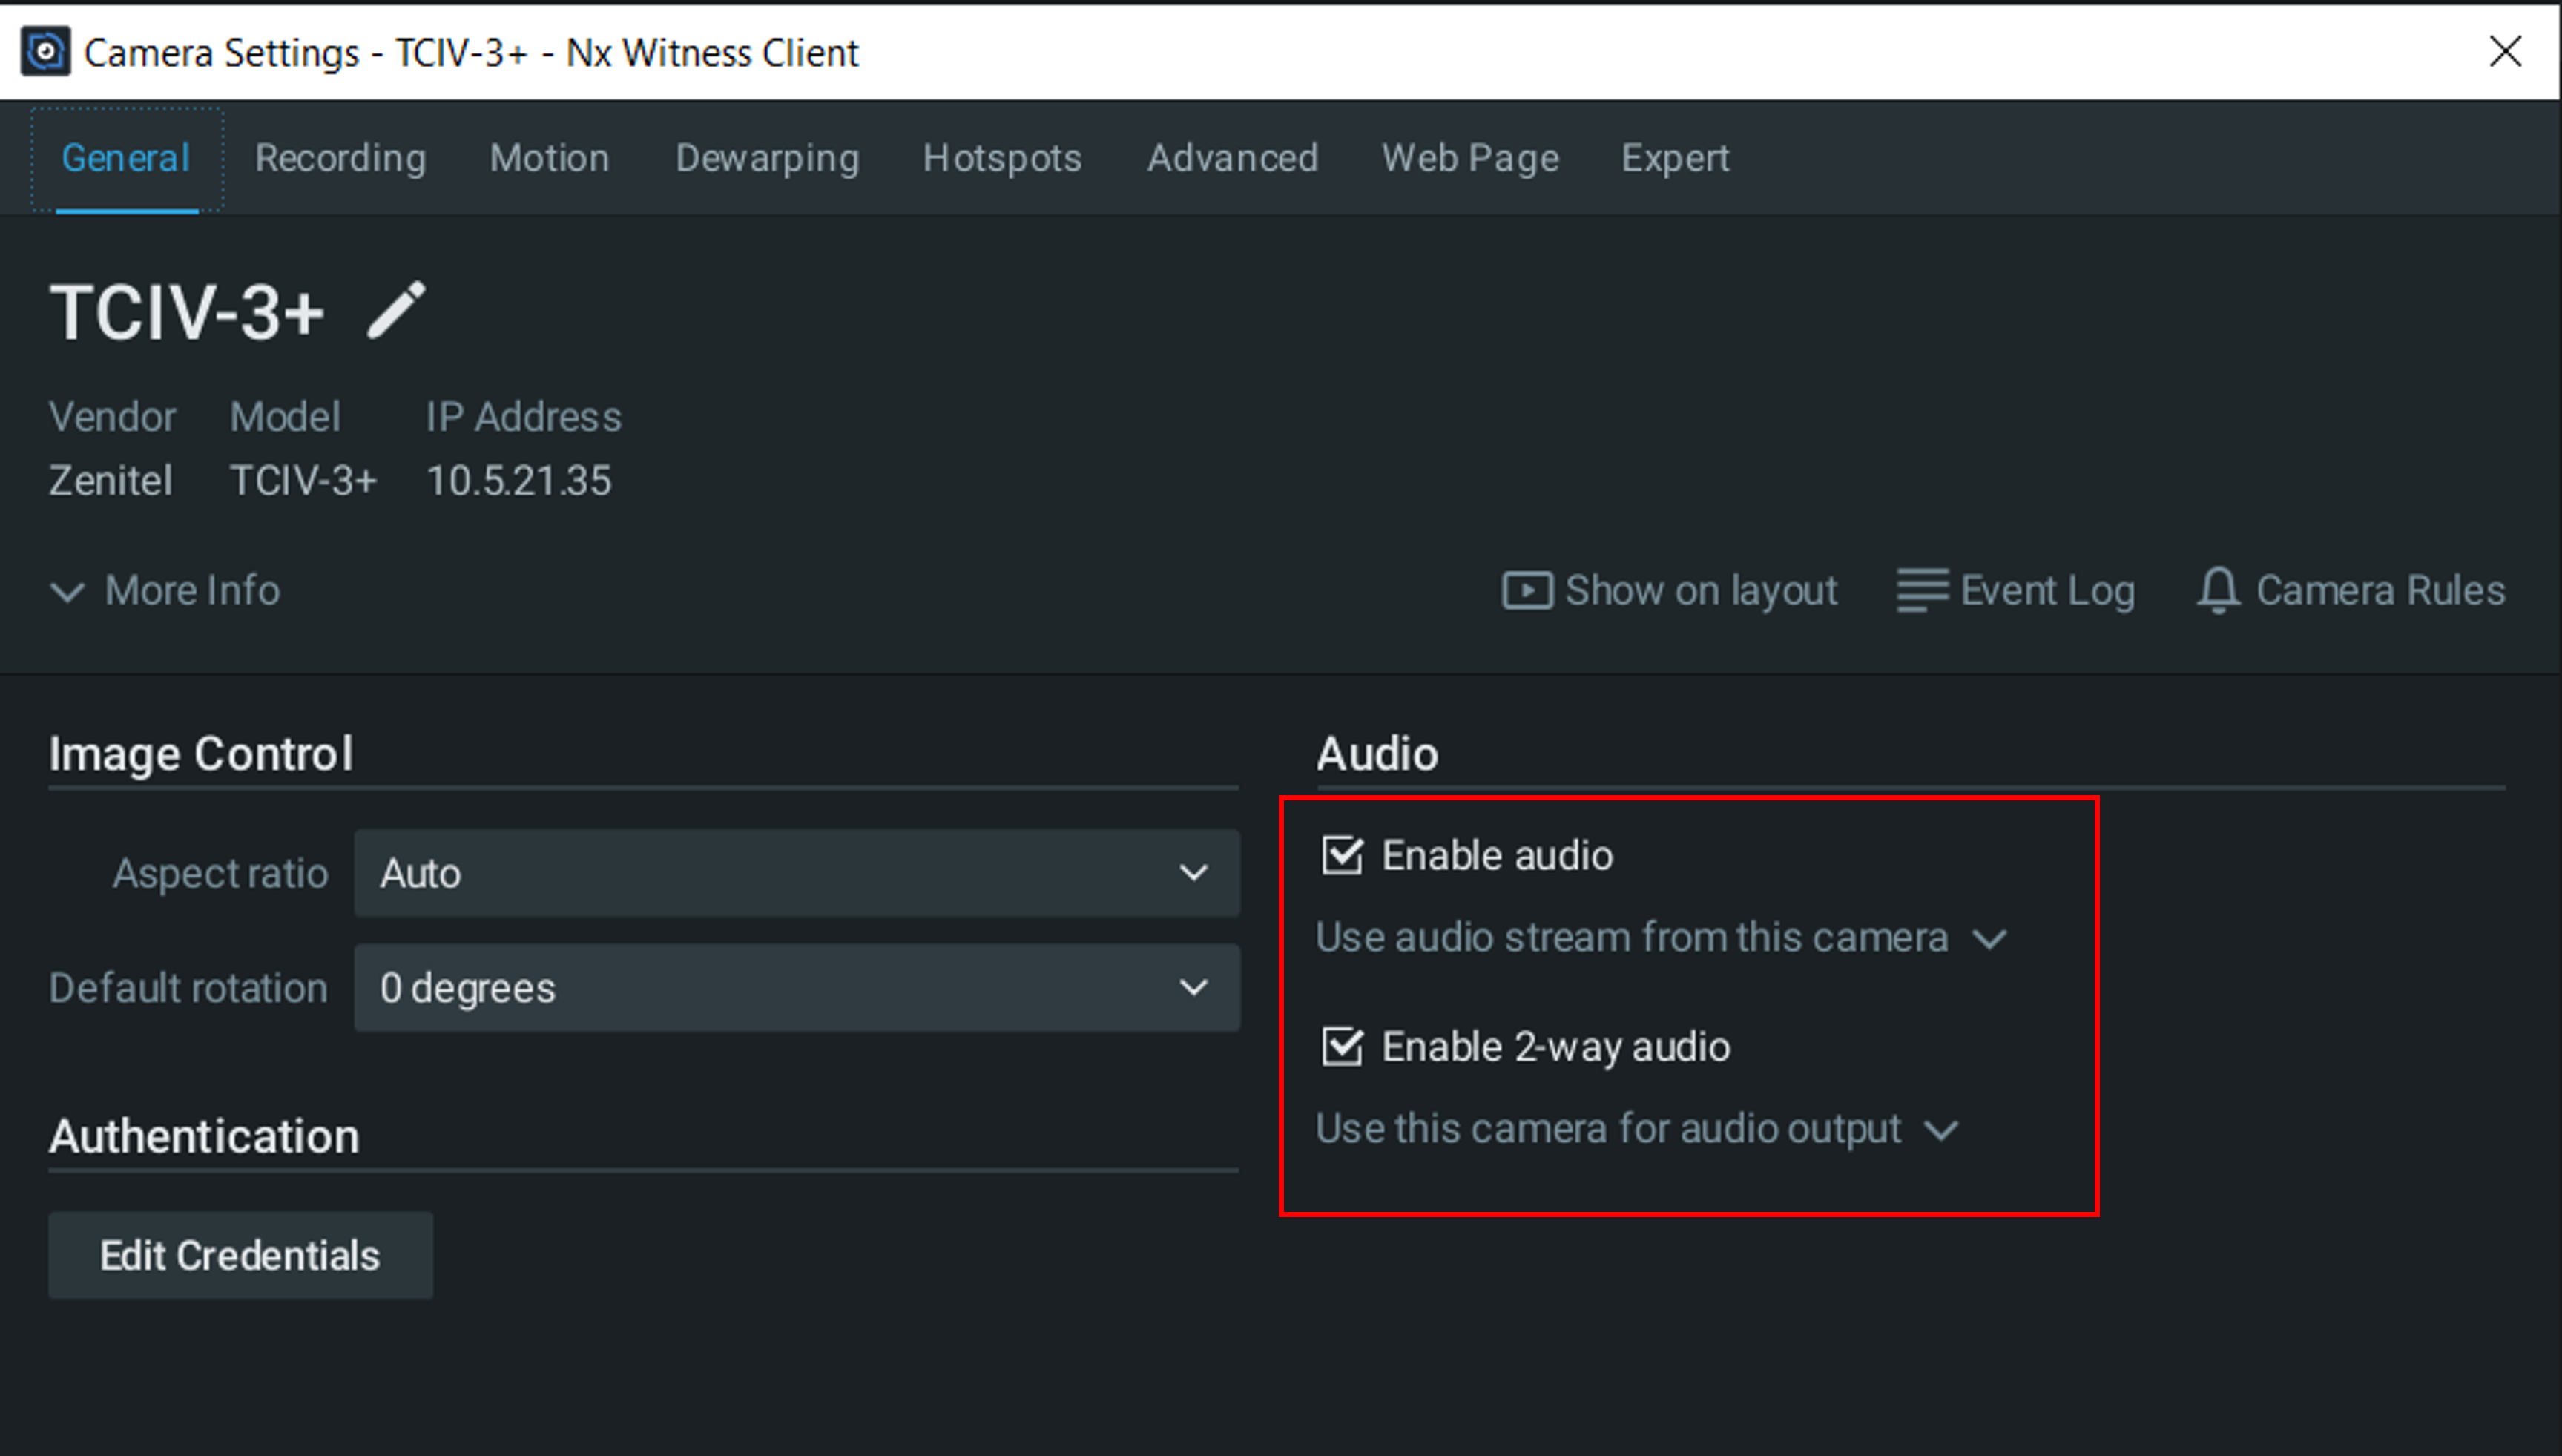Image resolution: width=2562 pixels, height=1456 pixels.
Task: Click the pencil icon to rename camera
Action: 395,311
